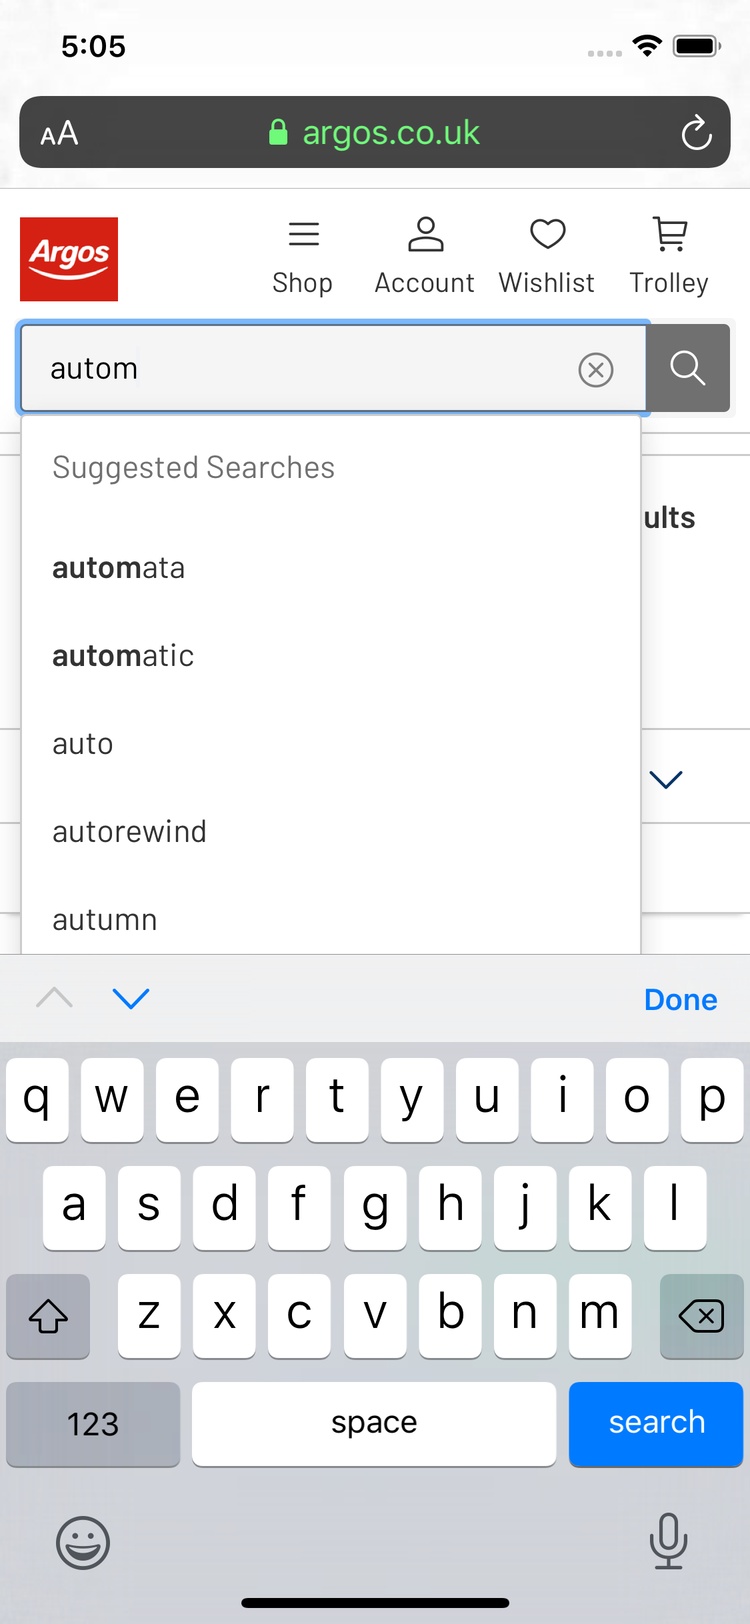Expand the chevron behind the suggestions

click(666, 779)
